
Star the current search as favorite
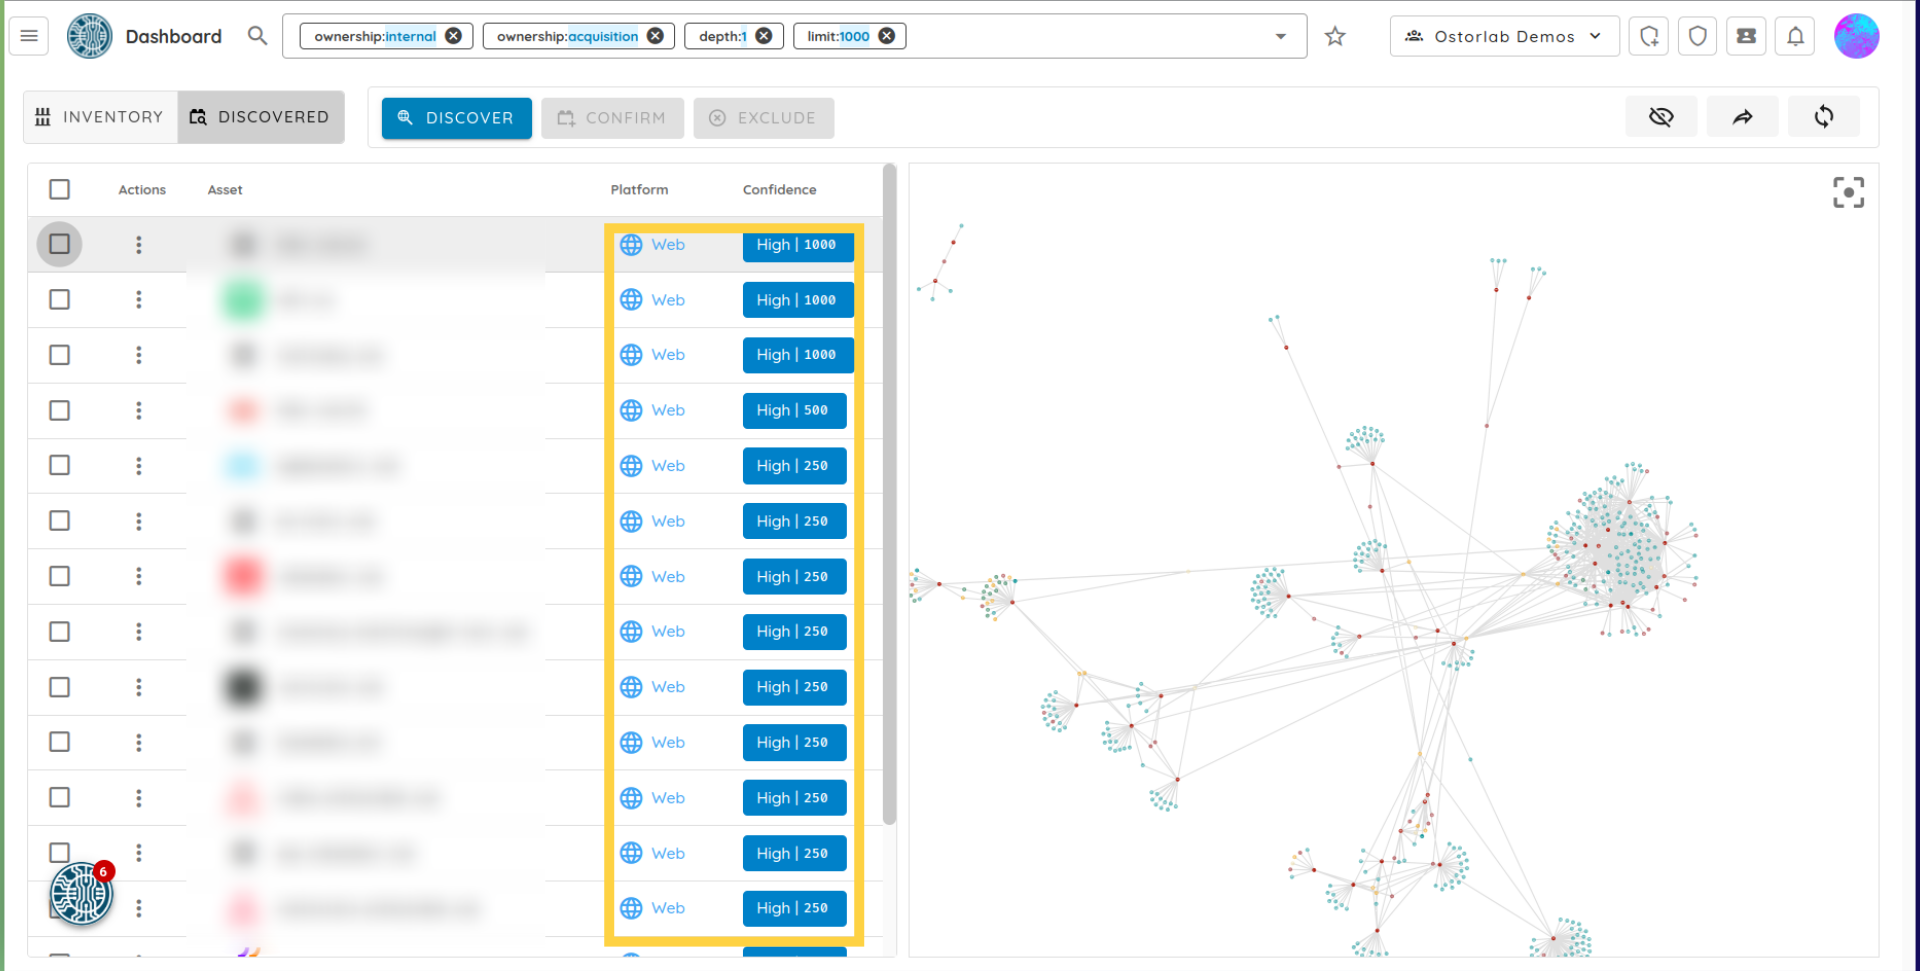[x=1334, y=37]
